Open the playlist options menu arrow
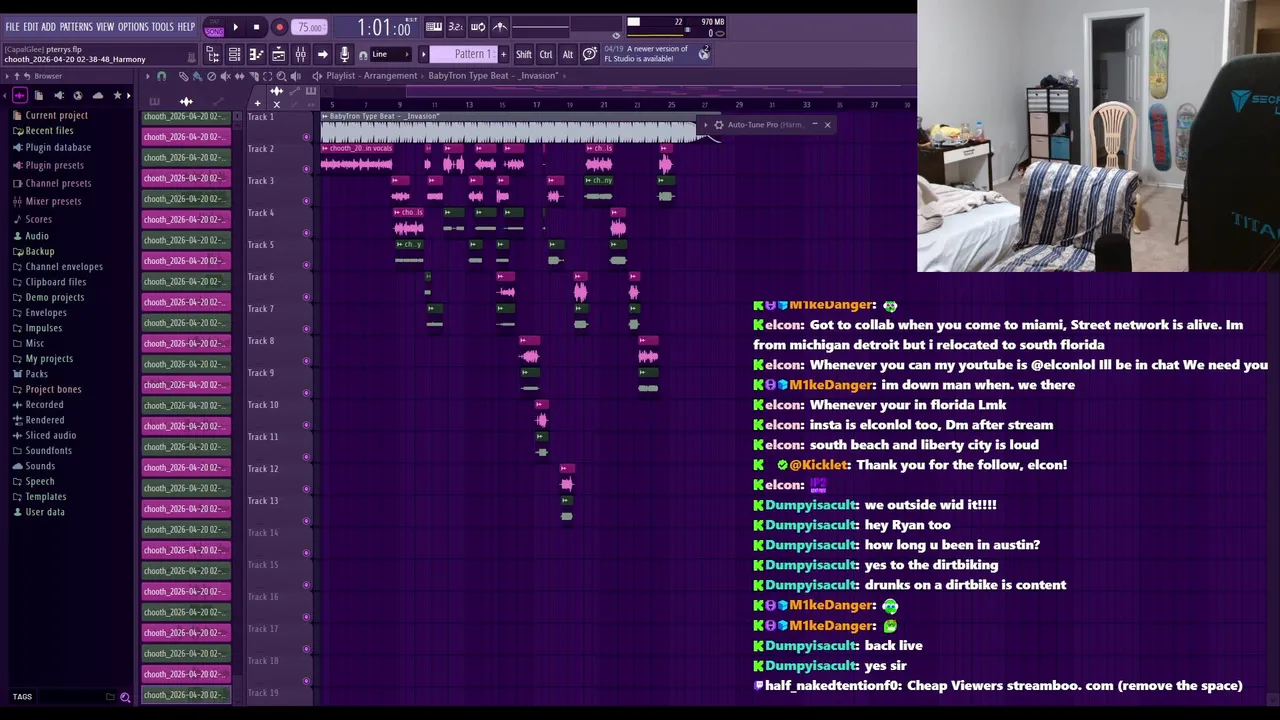The image size is (1280, 720). tap(148, 76)
